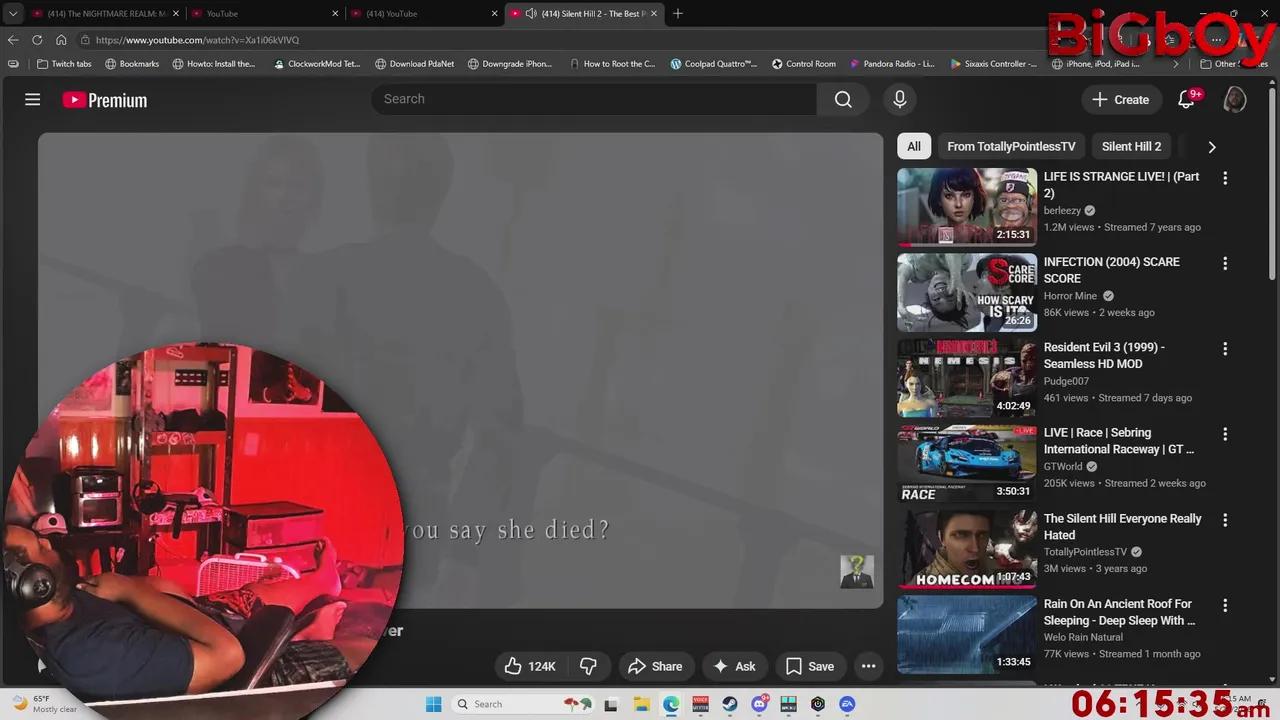1280x720 pixels.
Task: Open the Resident Evil 3 thumbnail
Action: (x=967, y=378)
